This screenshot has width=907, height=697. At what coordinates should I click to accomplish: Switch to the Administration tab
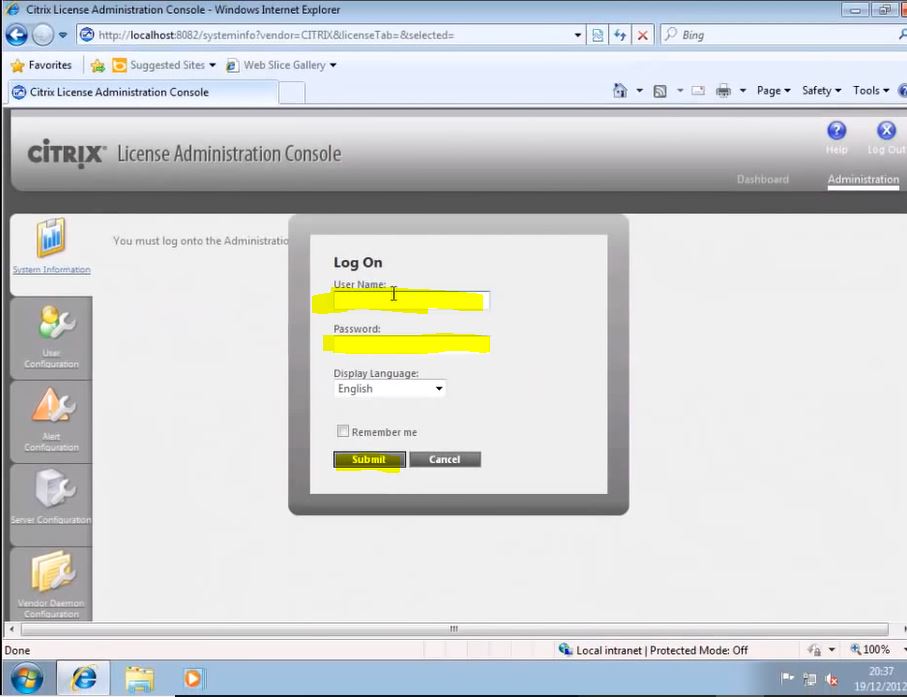tap(863, 179)
